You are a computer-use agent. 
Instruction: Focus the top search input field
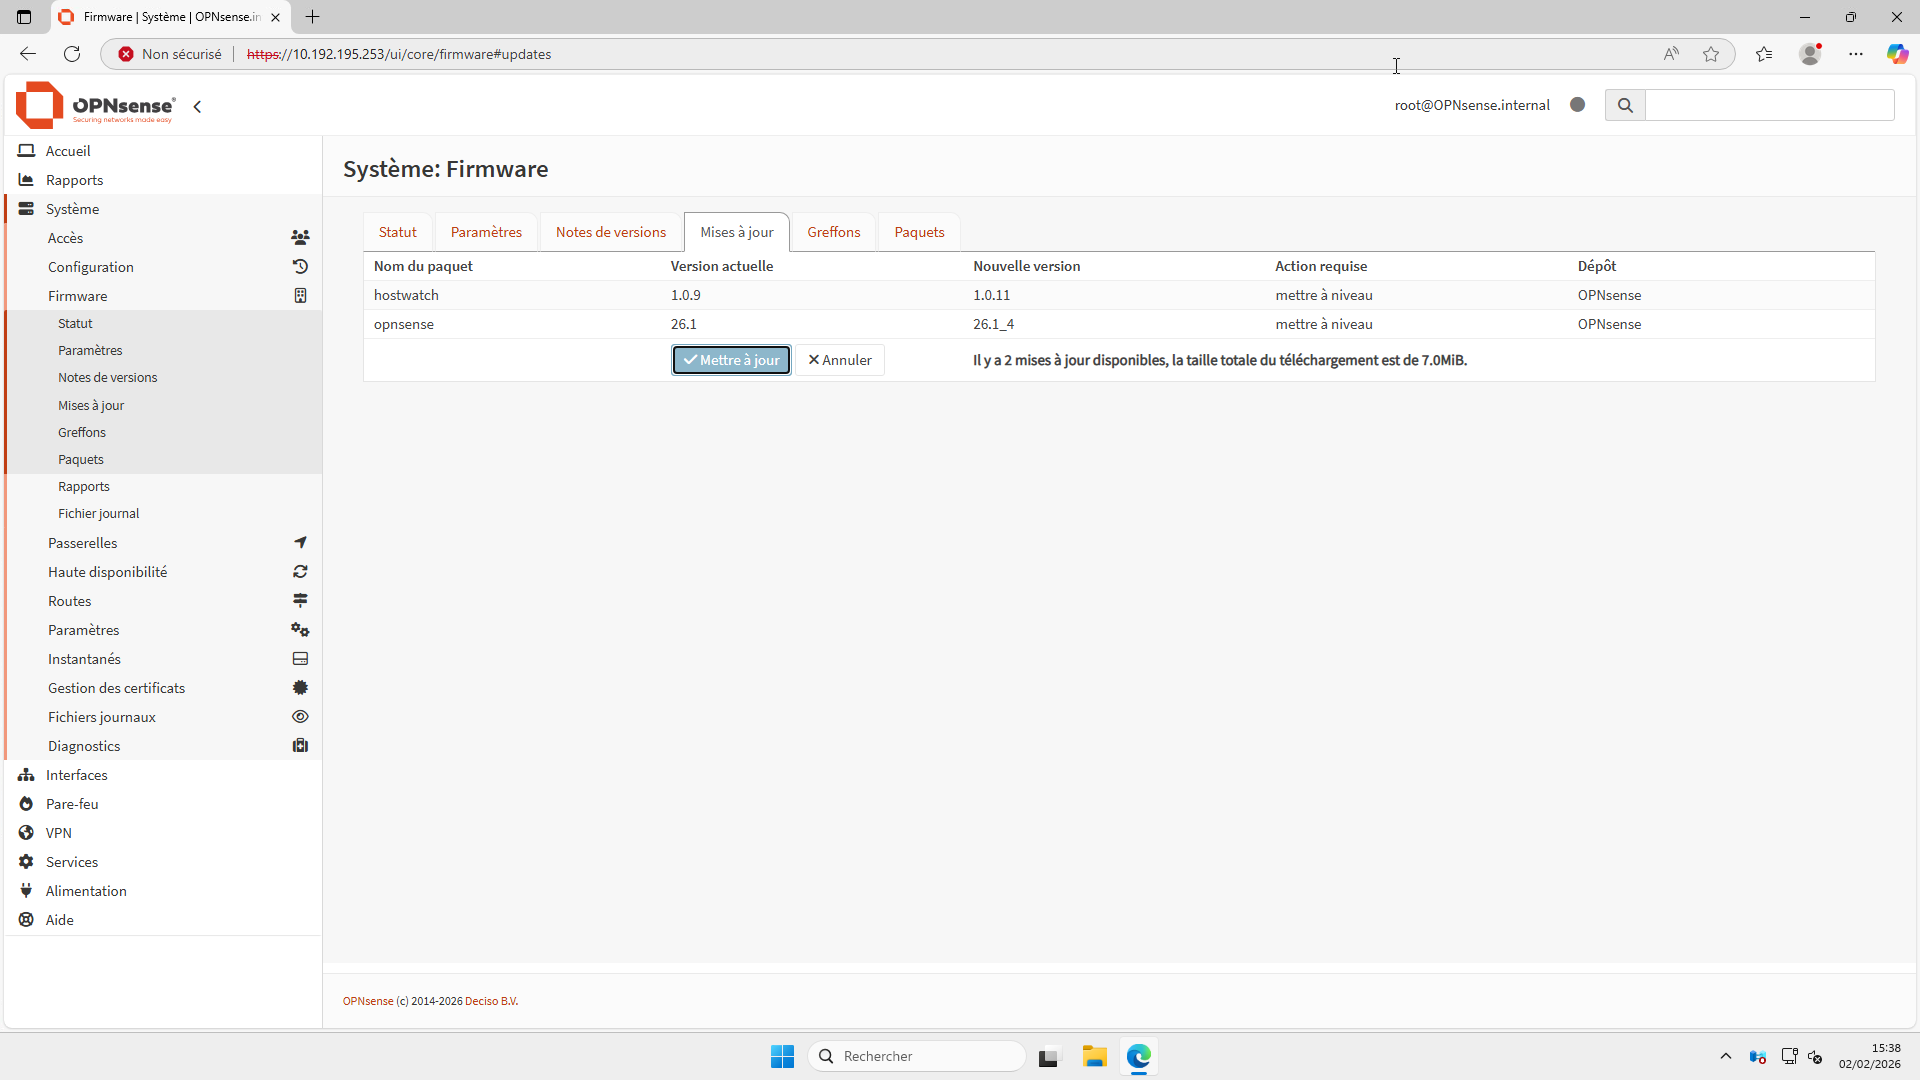pos(1768,105)
